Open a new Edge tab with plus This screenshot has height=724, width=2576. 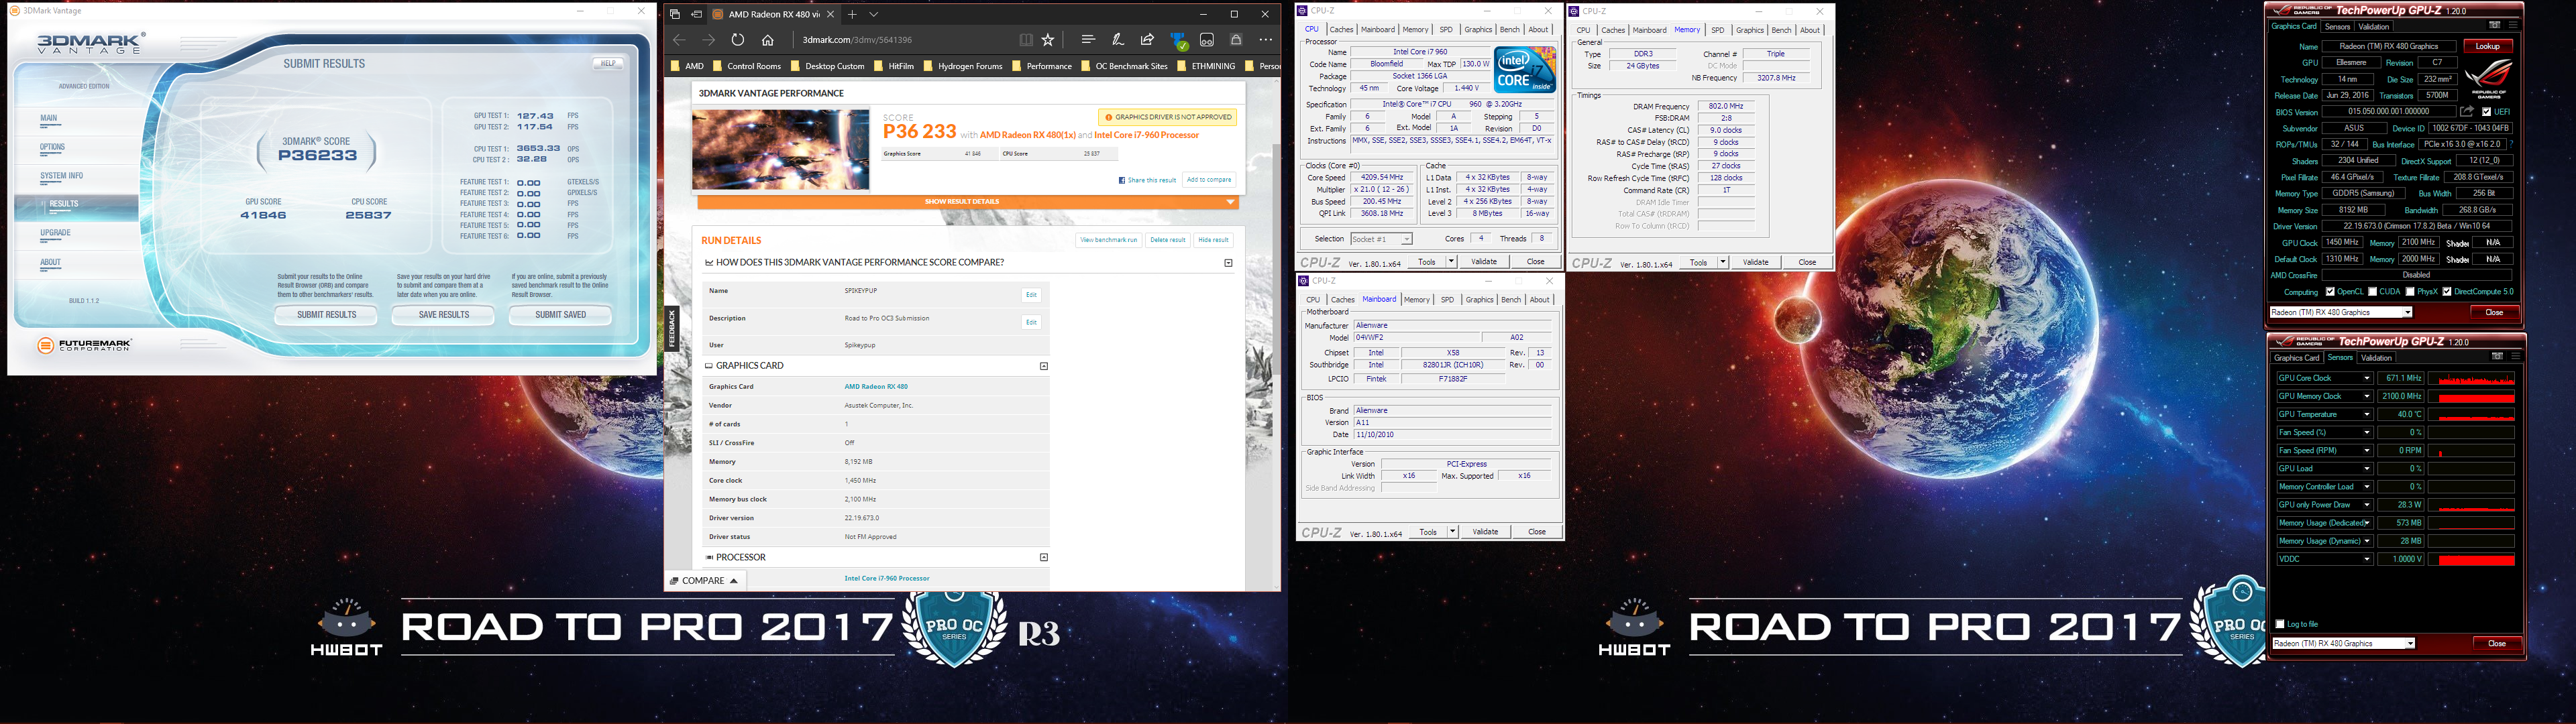pyautogui.click(x=852, y=14)
